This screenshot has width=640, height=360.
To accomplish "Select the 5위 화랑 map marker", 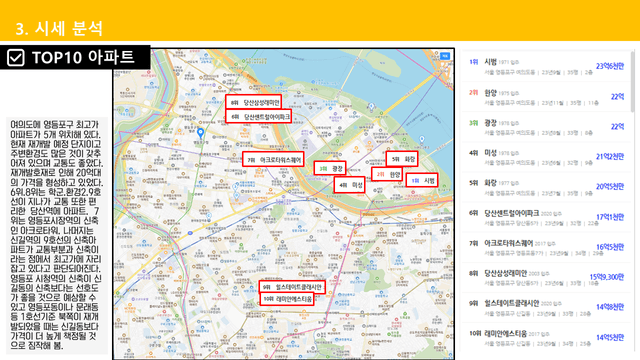I will (402, 159).
